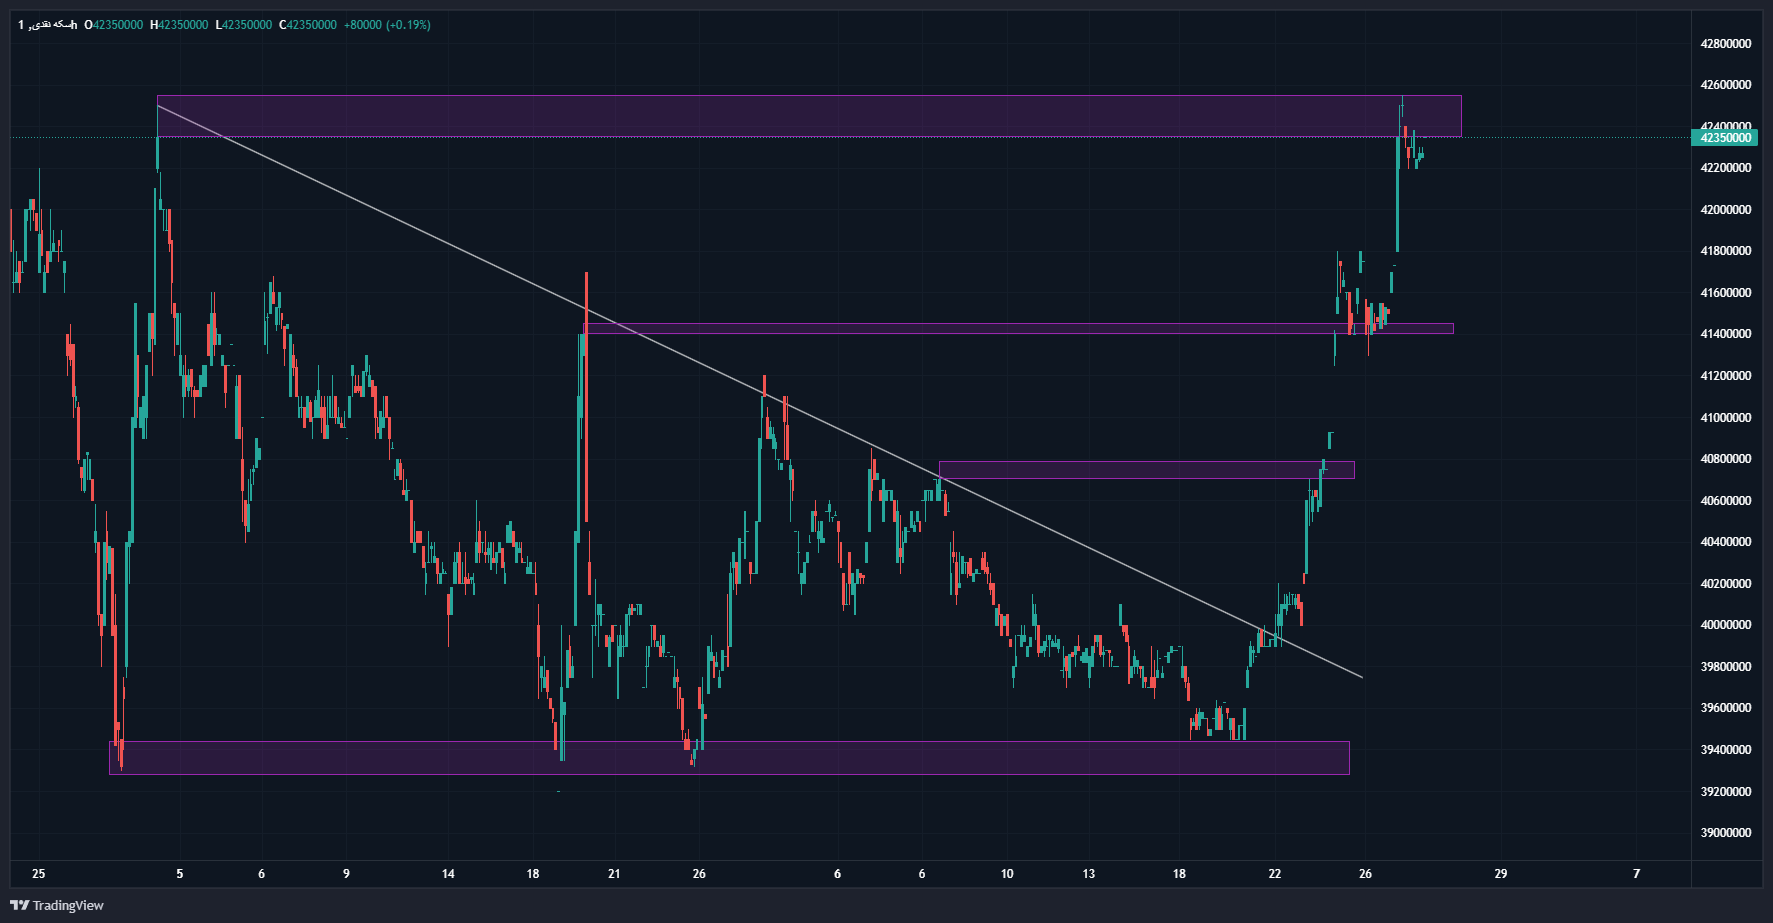Click the symbol title in chart legend

(x=47, y=25)
